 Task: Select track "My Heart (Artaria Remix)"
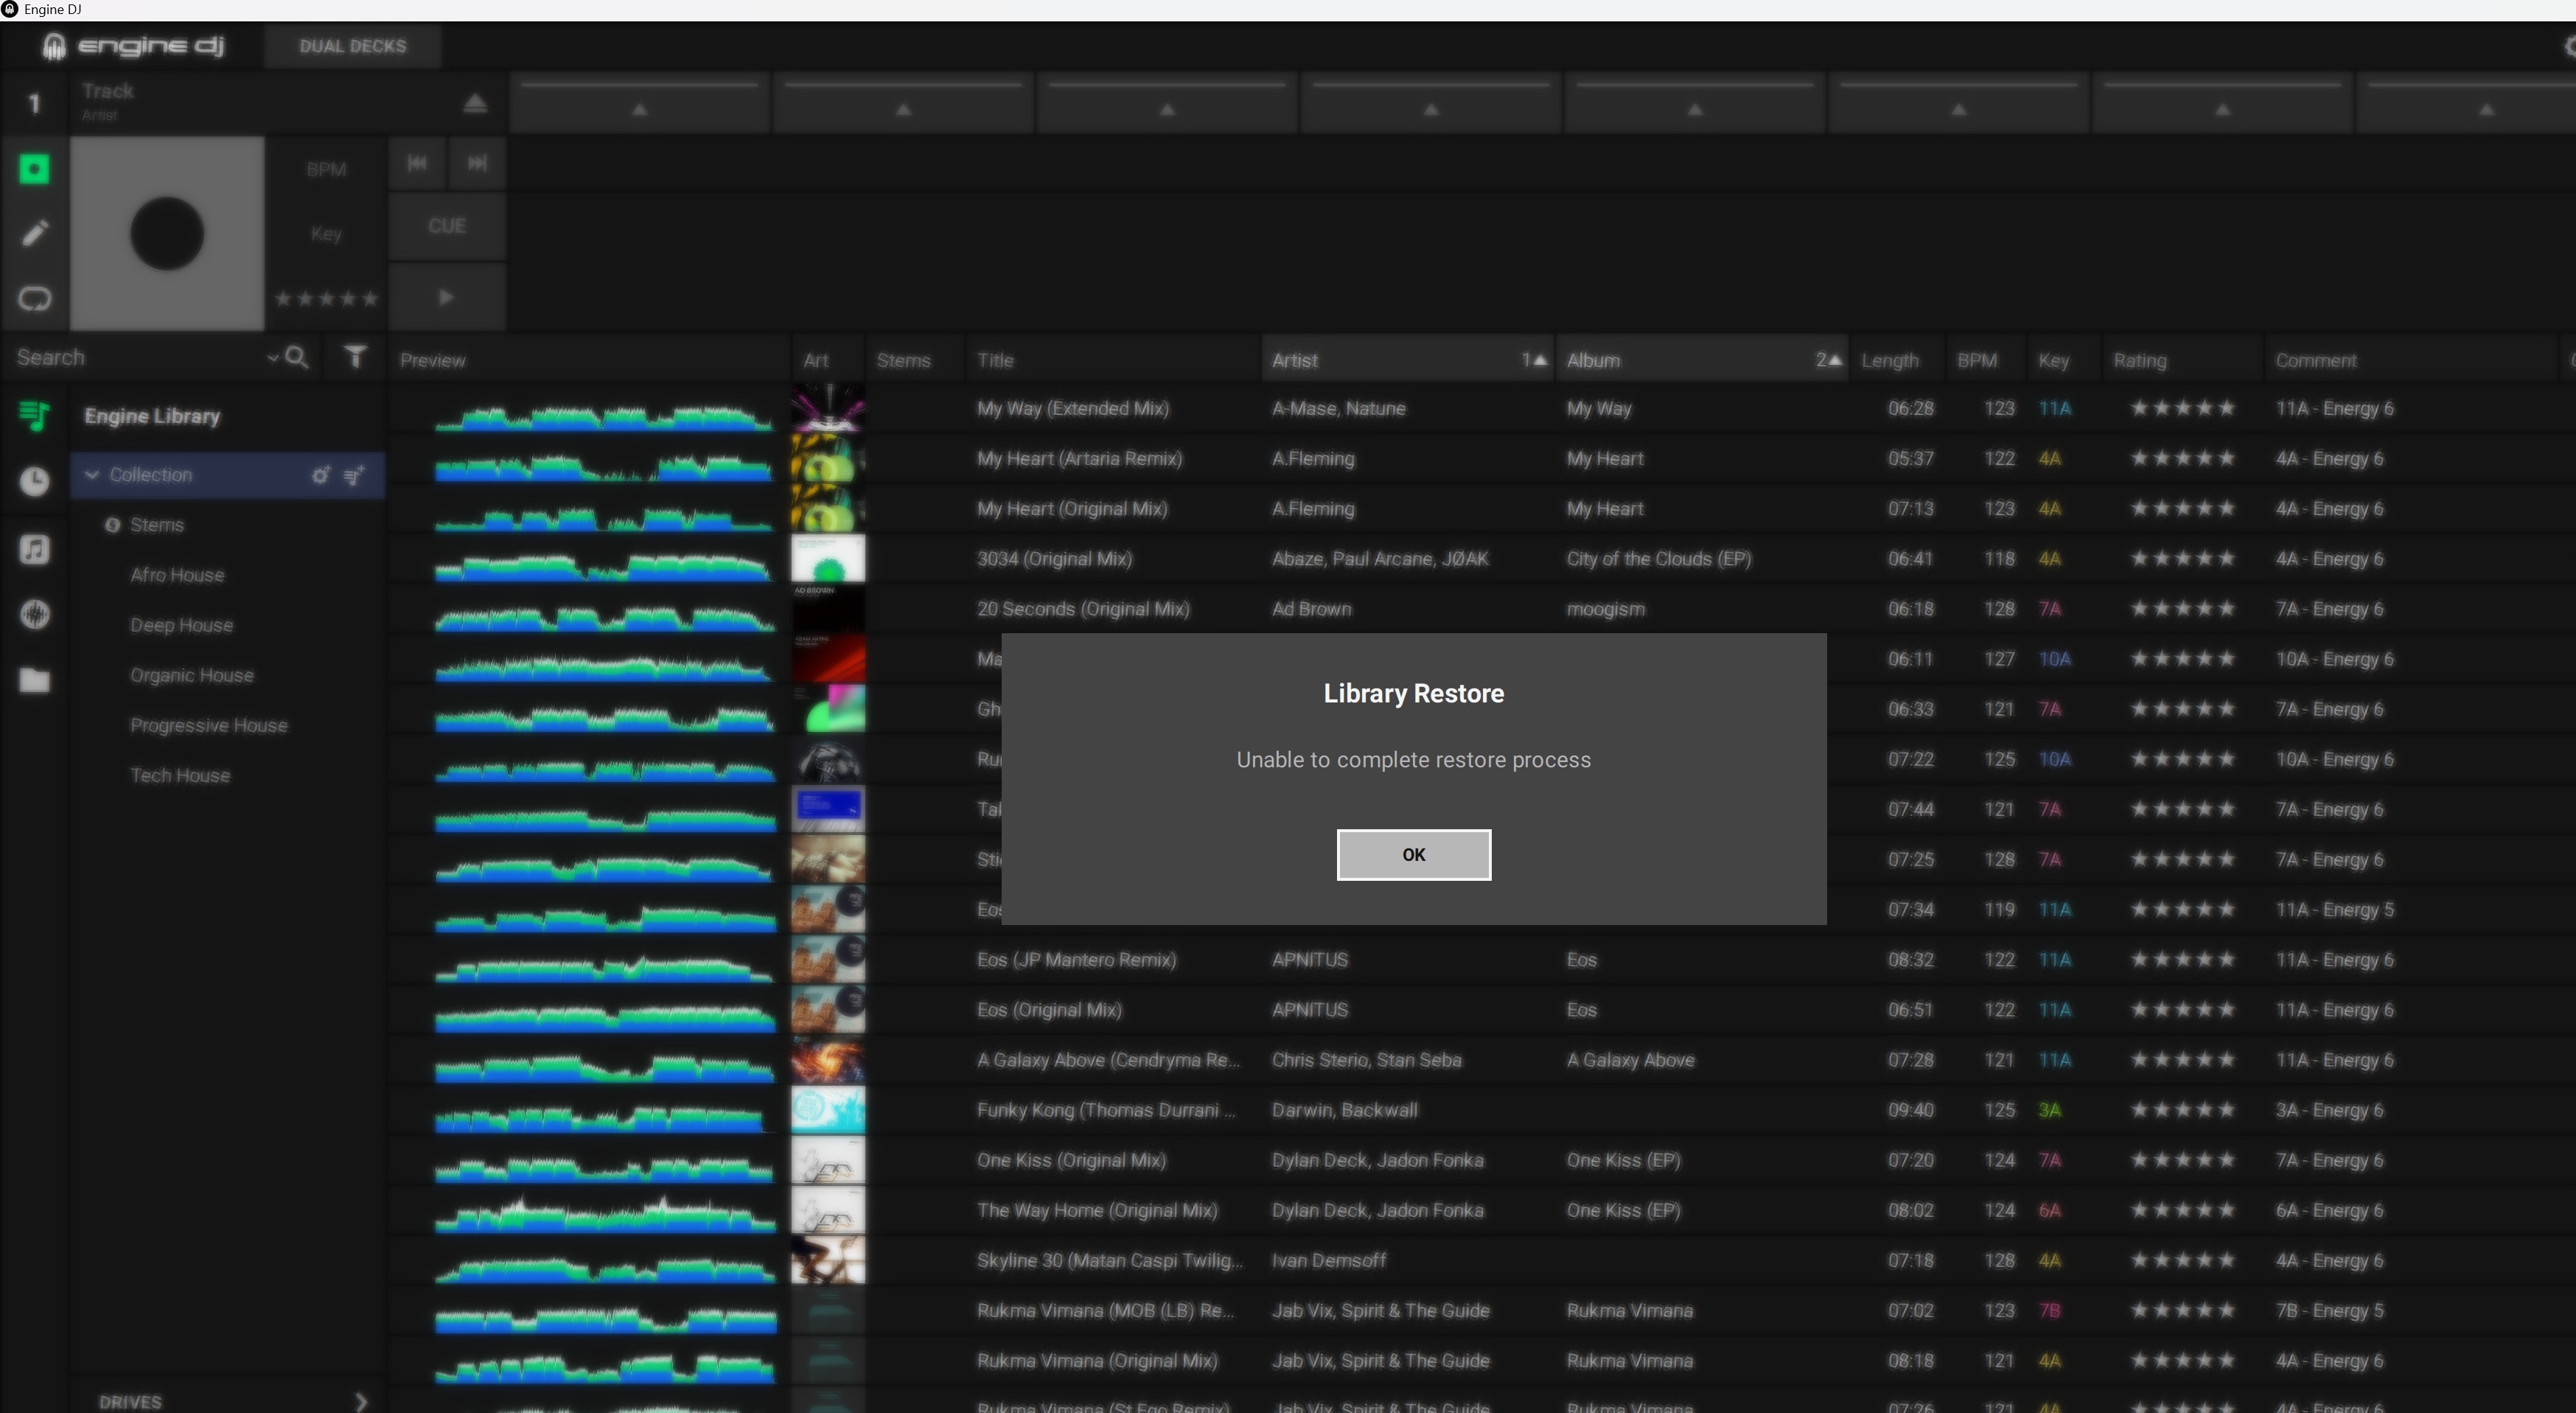[1079, 459]
